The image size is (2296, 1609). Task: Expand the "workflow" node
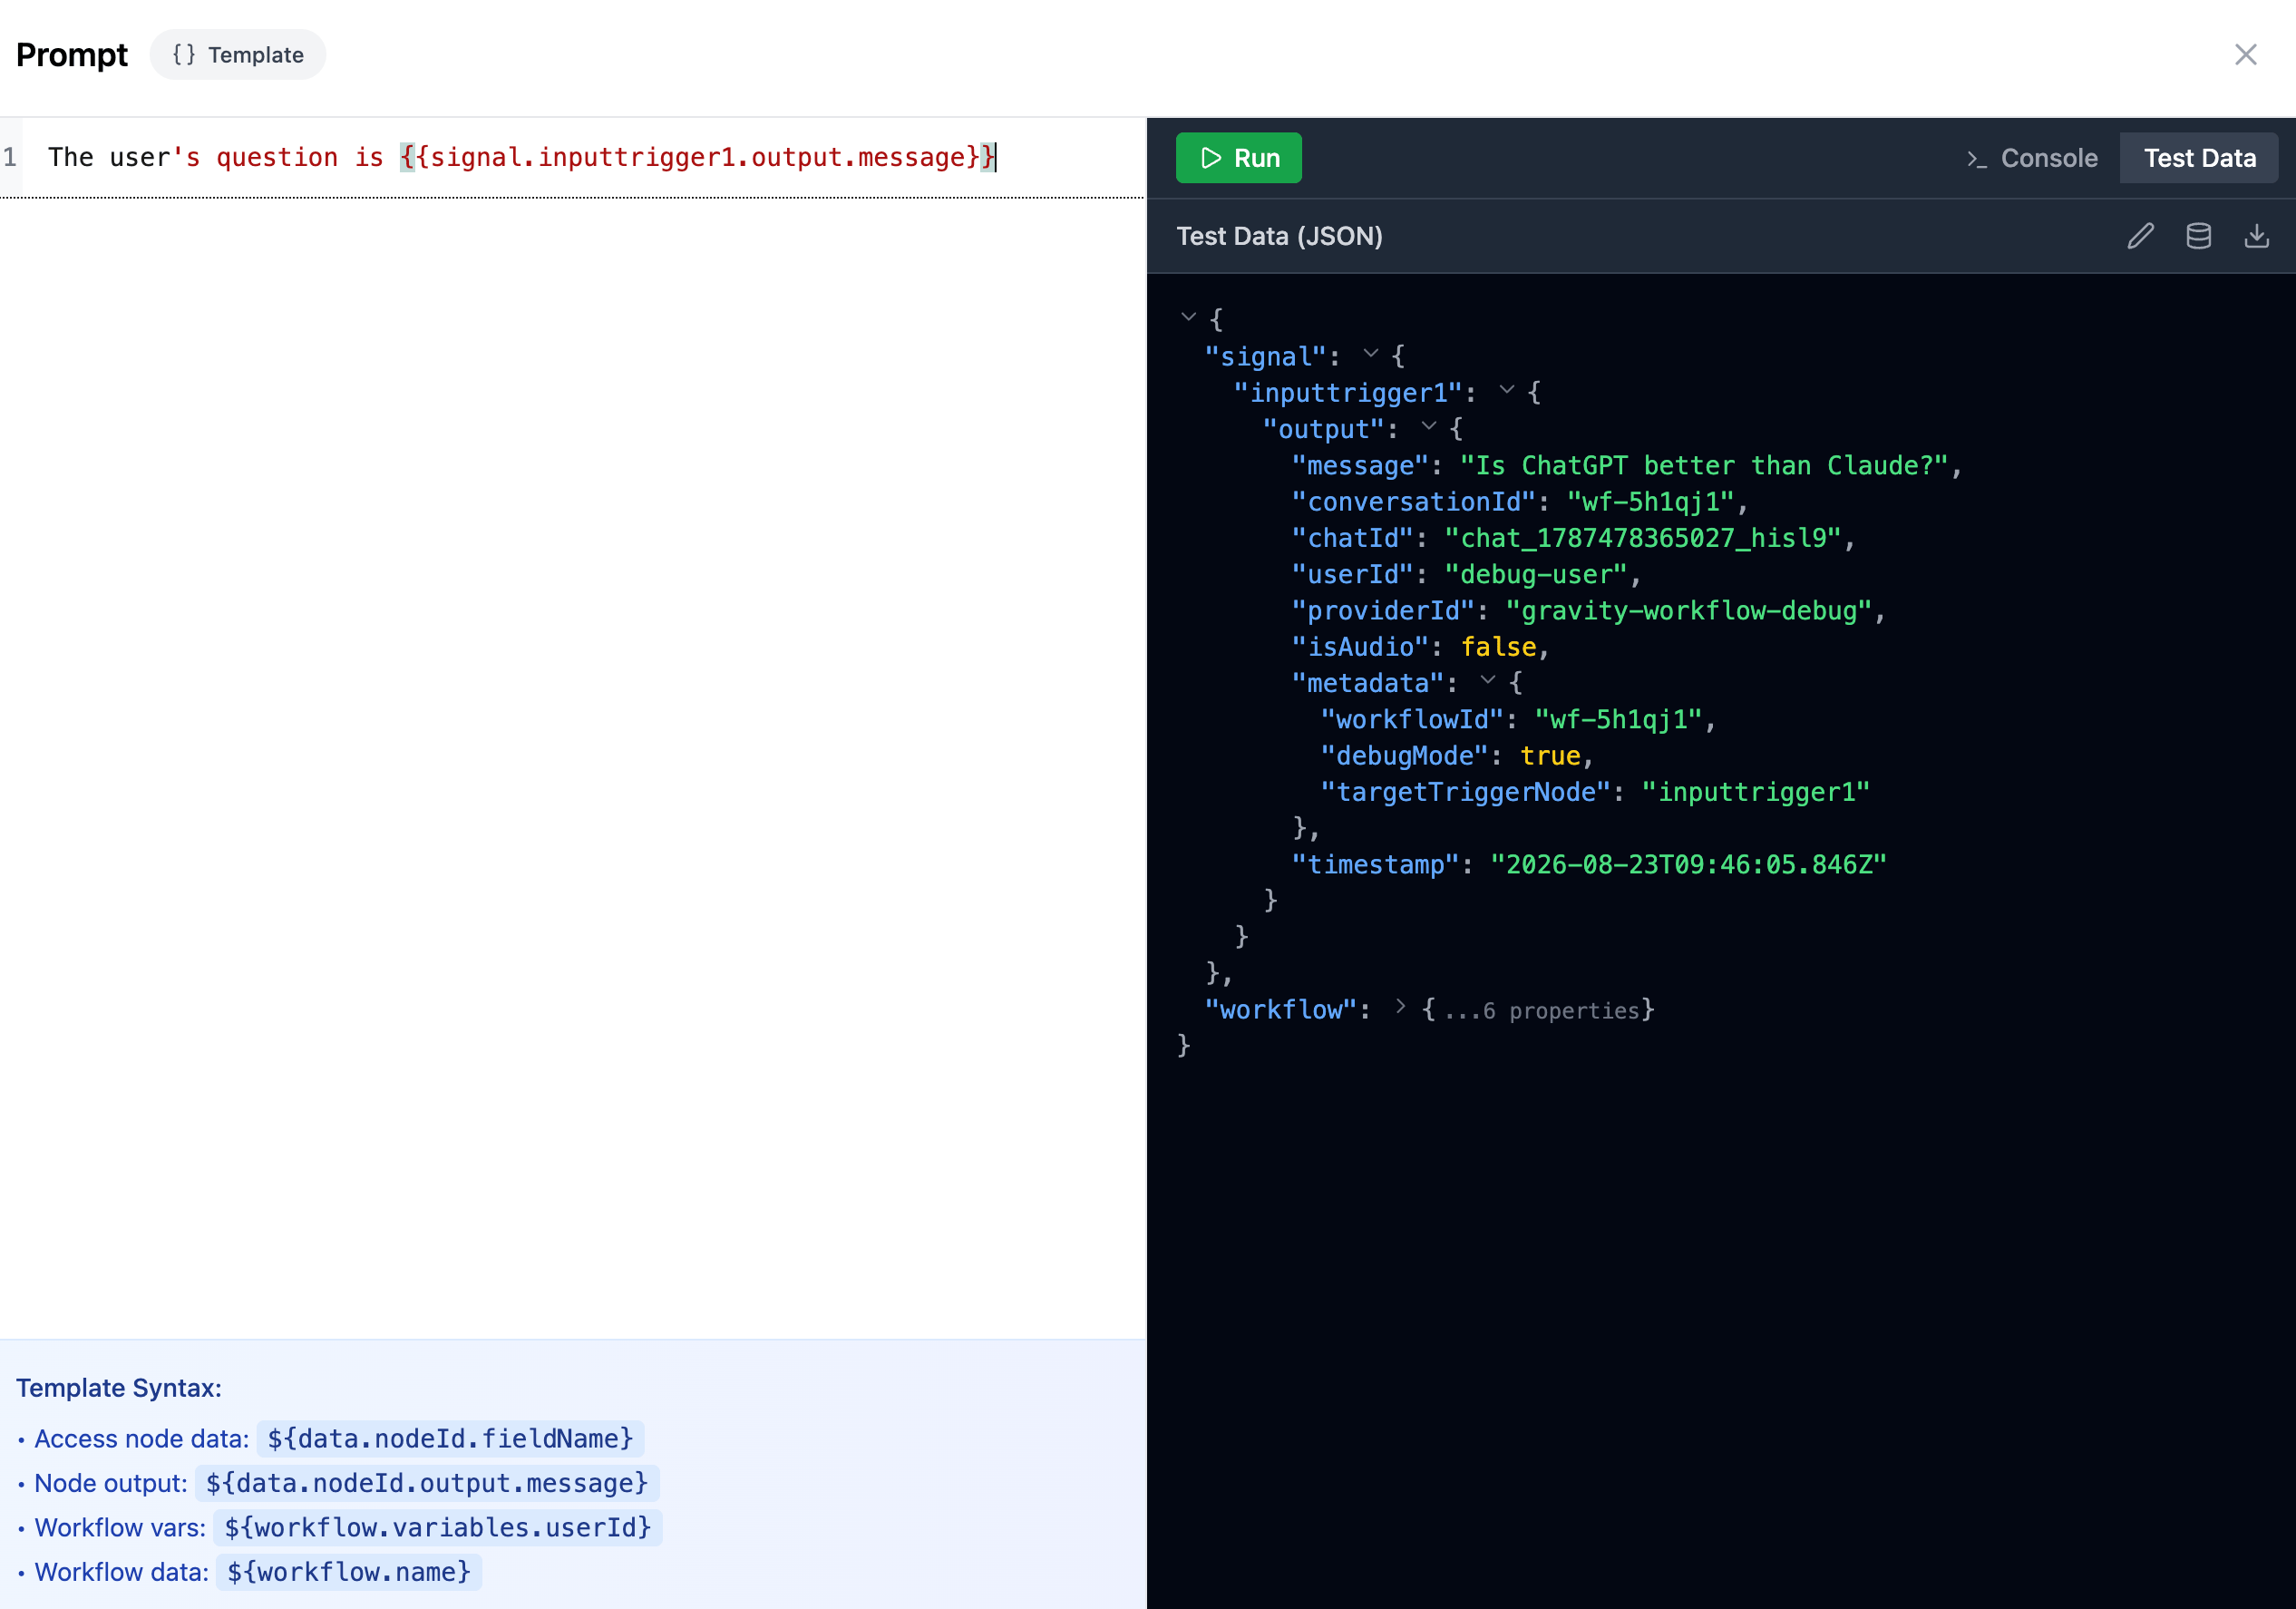[x=1400, y=1007]
